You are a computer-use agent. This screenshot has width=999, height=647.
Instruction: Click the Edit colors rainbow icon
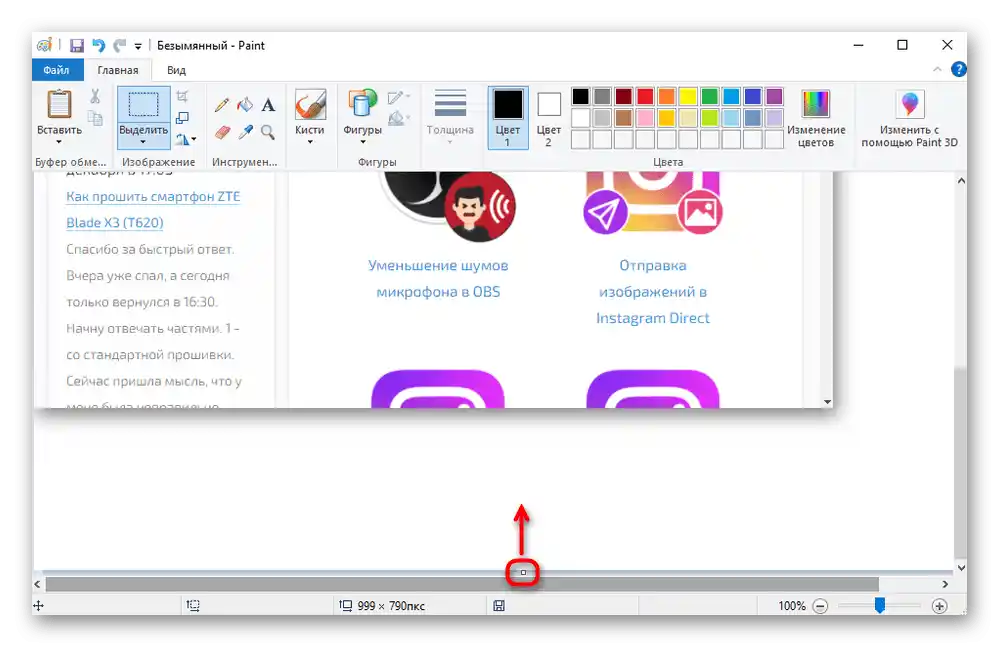[816, 104]
